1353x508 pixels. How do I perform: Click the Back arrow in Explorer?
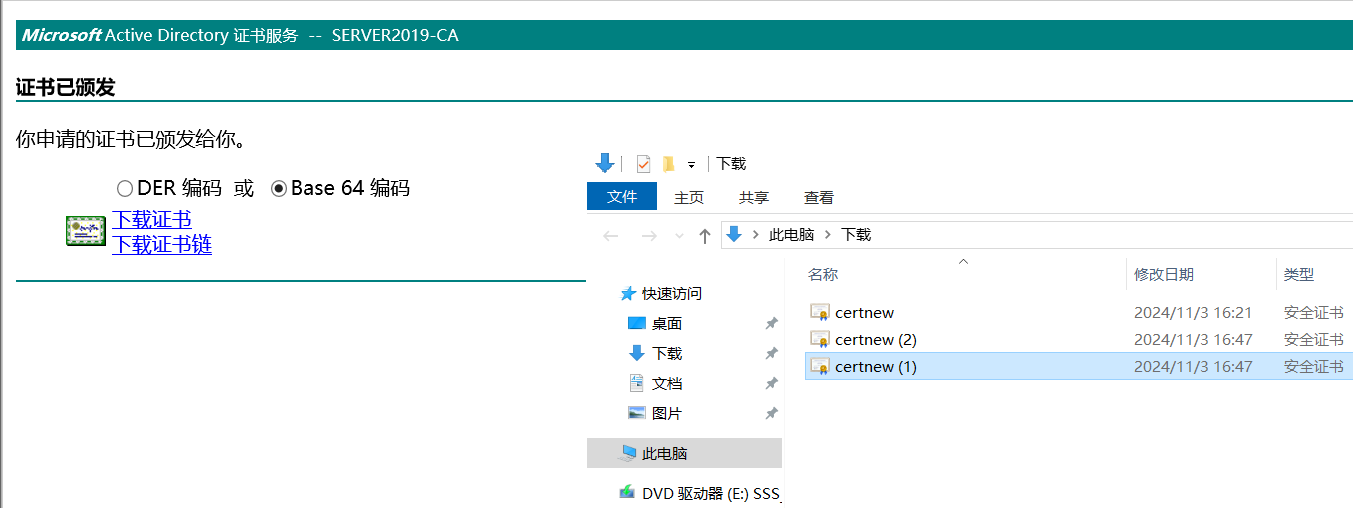coord(611,236)
